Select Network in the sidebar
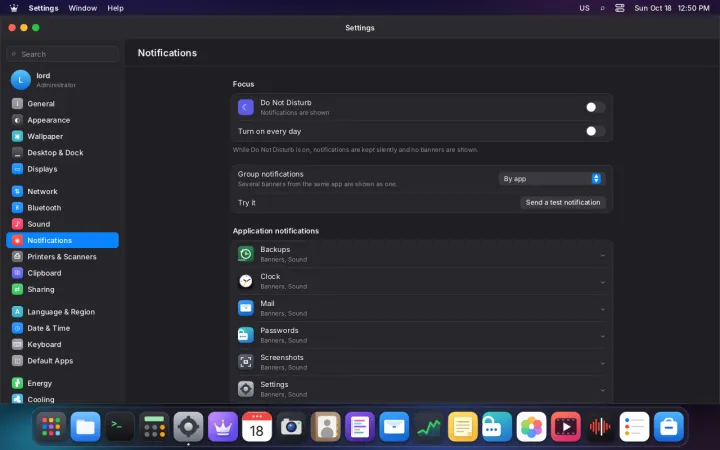The height and width of the screenshot is (450, 720). pos(62,191)
